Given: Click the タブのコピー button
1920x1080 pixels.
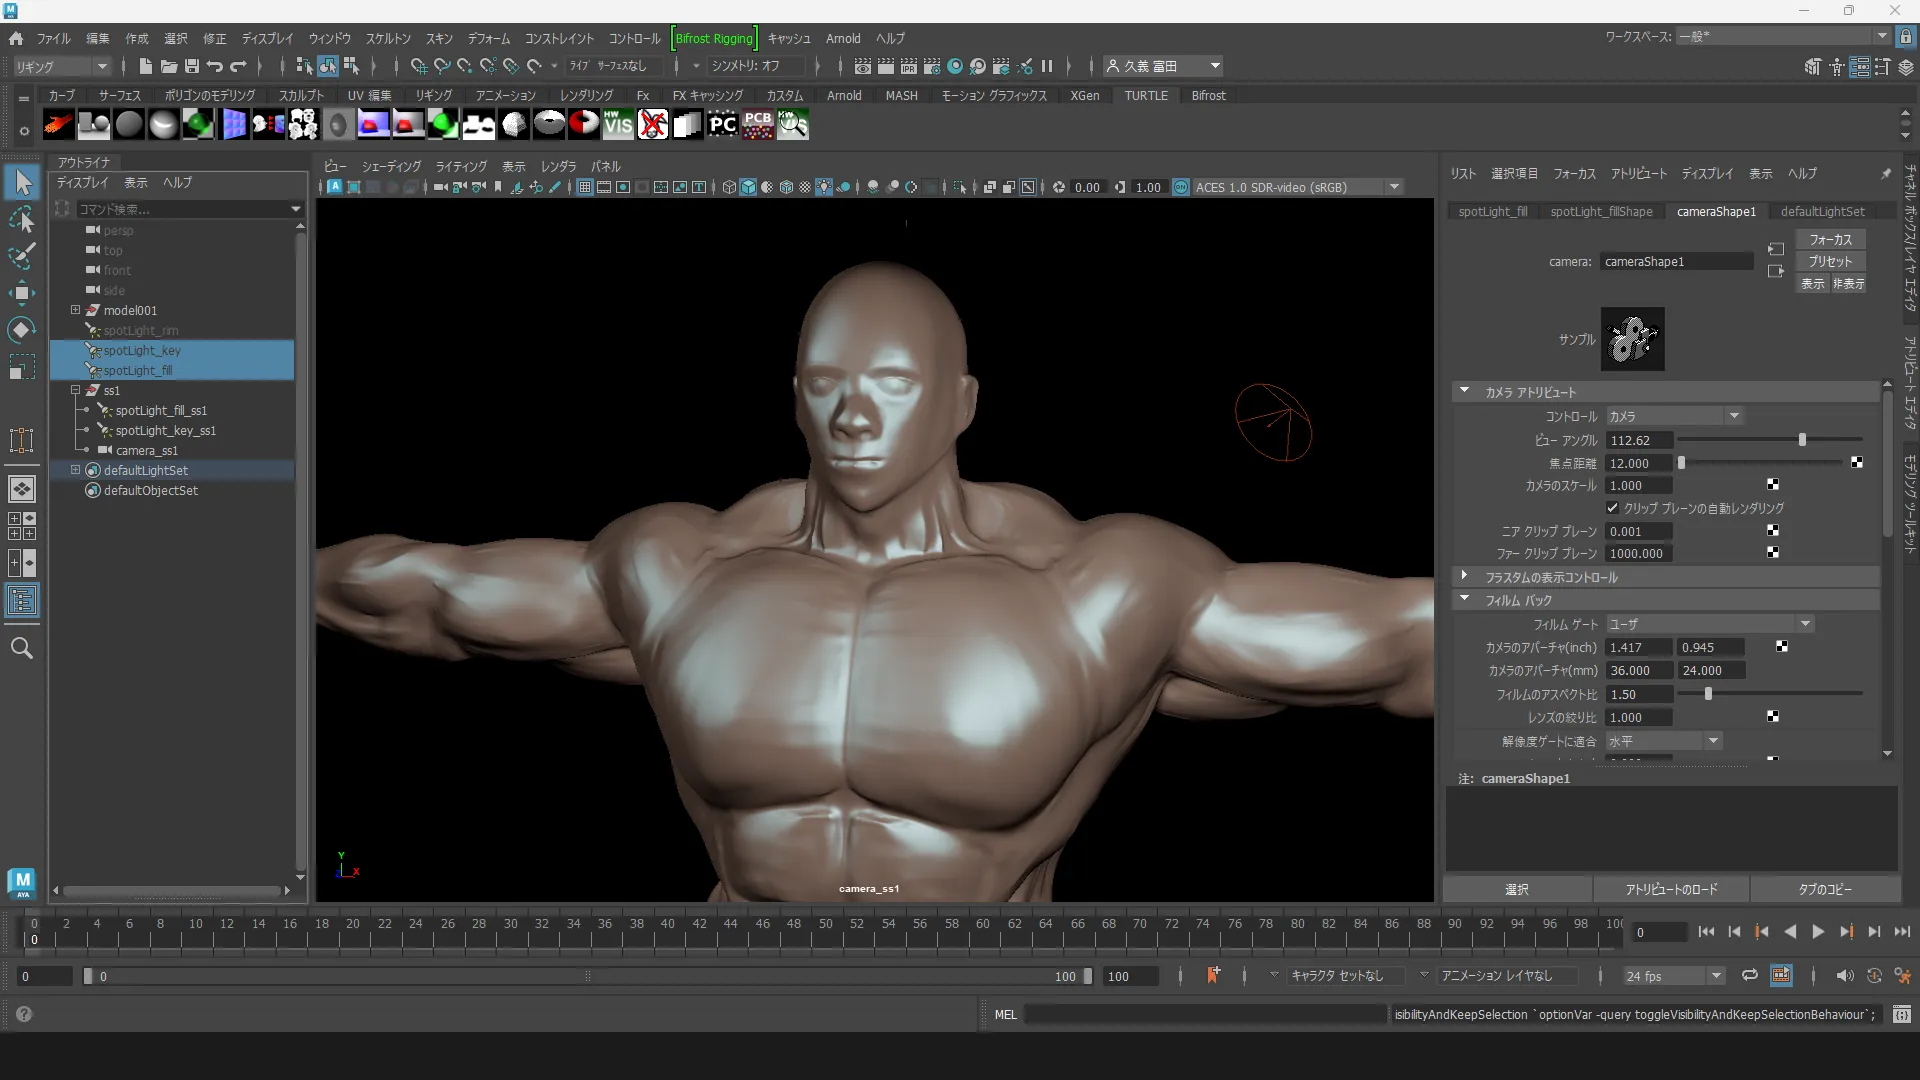Looking at the screenshot, I should click(1825, 889).
